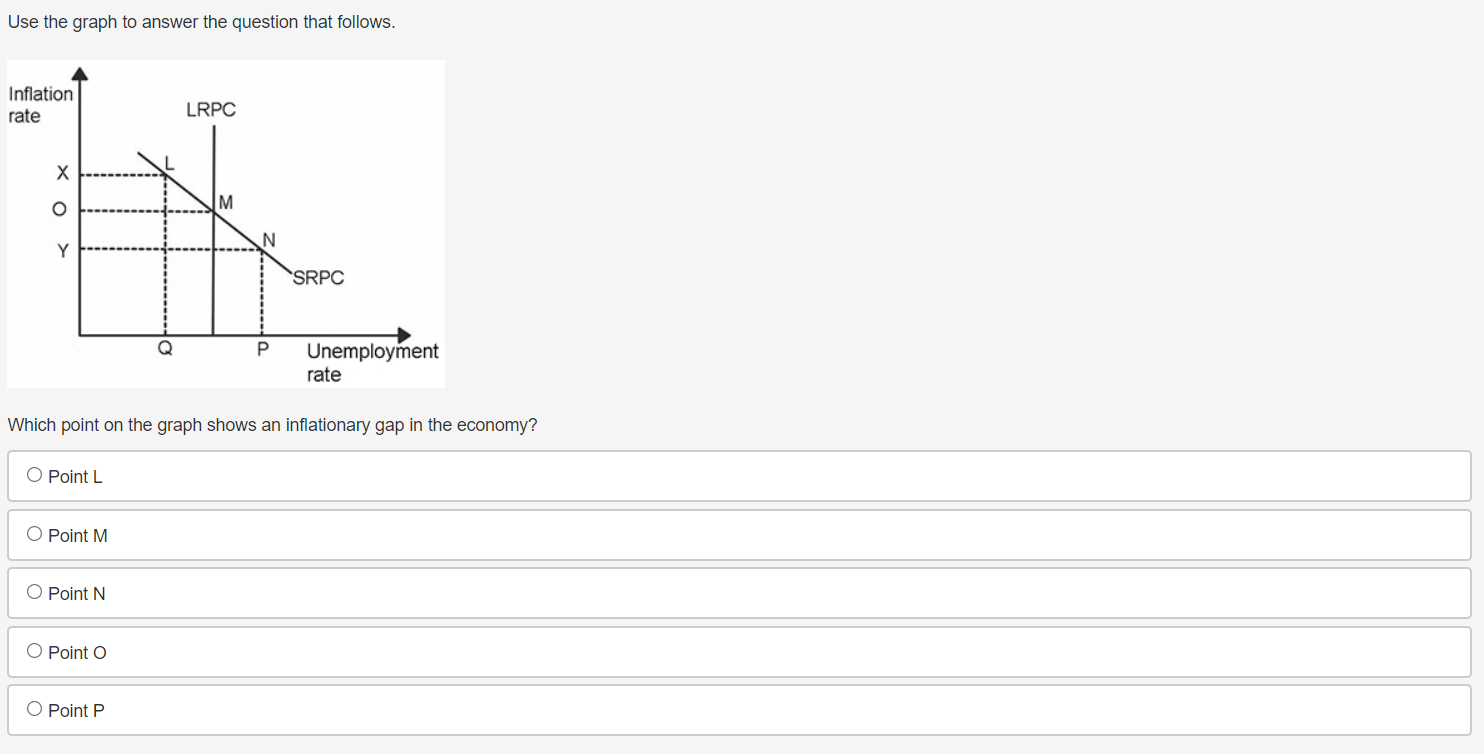Click the Point L answer row
1484x754 pixels.
click(400, 475)
